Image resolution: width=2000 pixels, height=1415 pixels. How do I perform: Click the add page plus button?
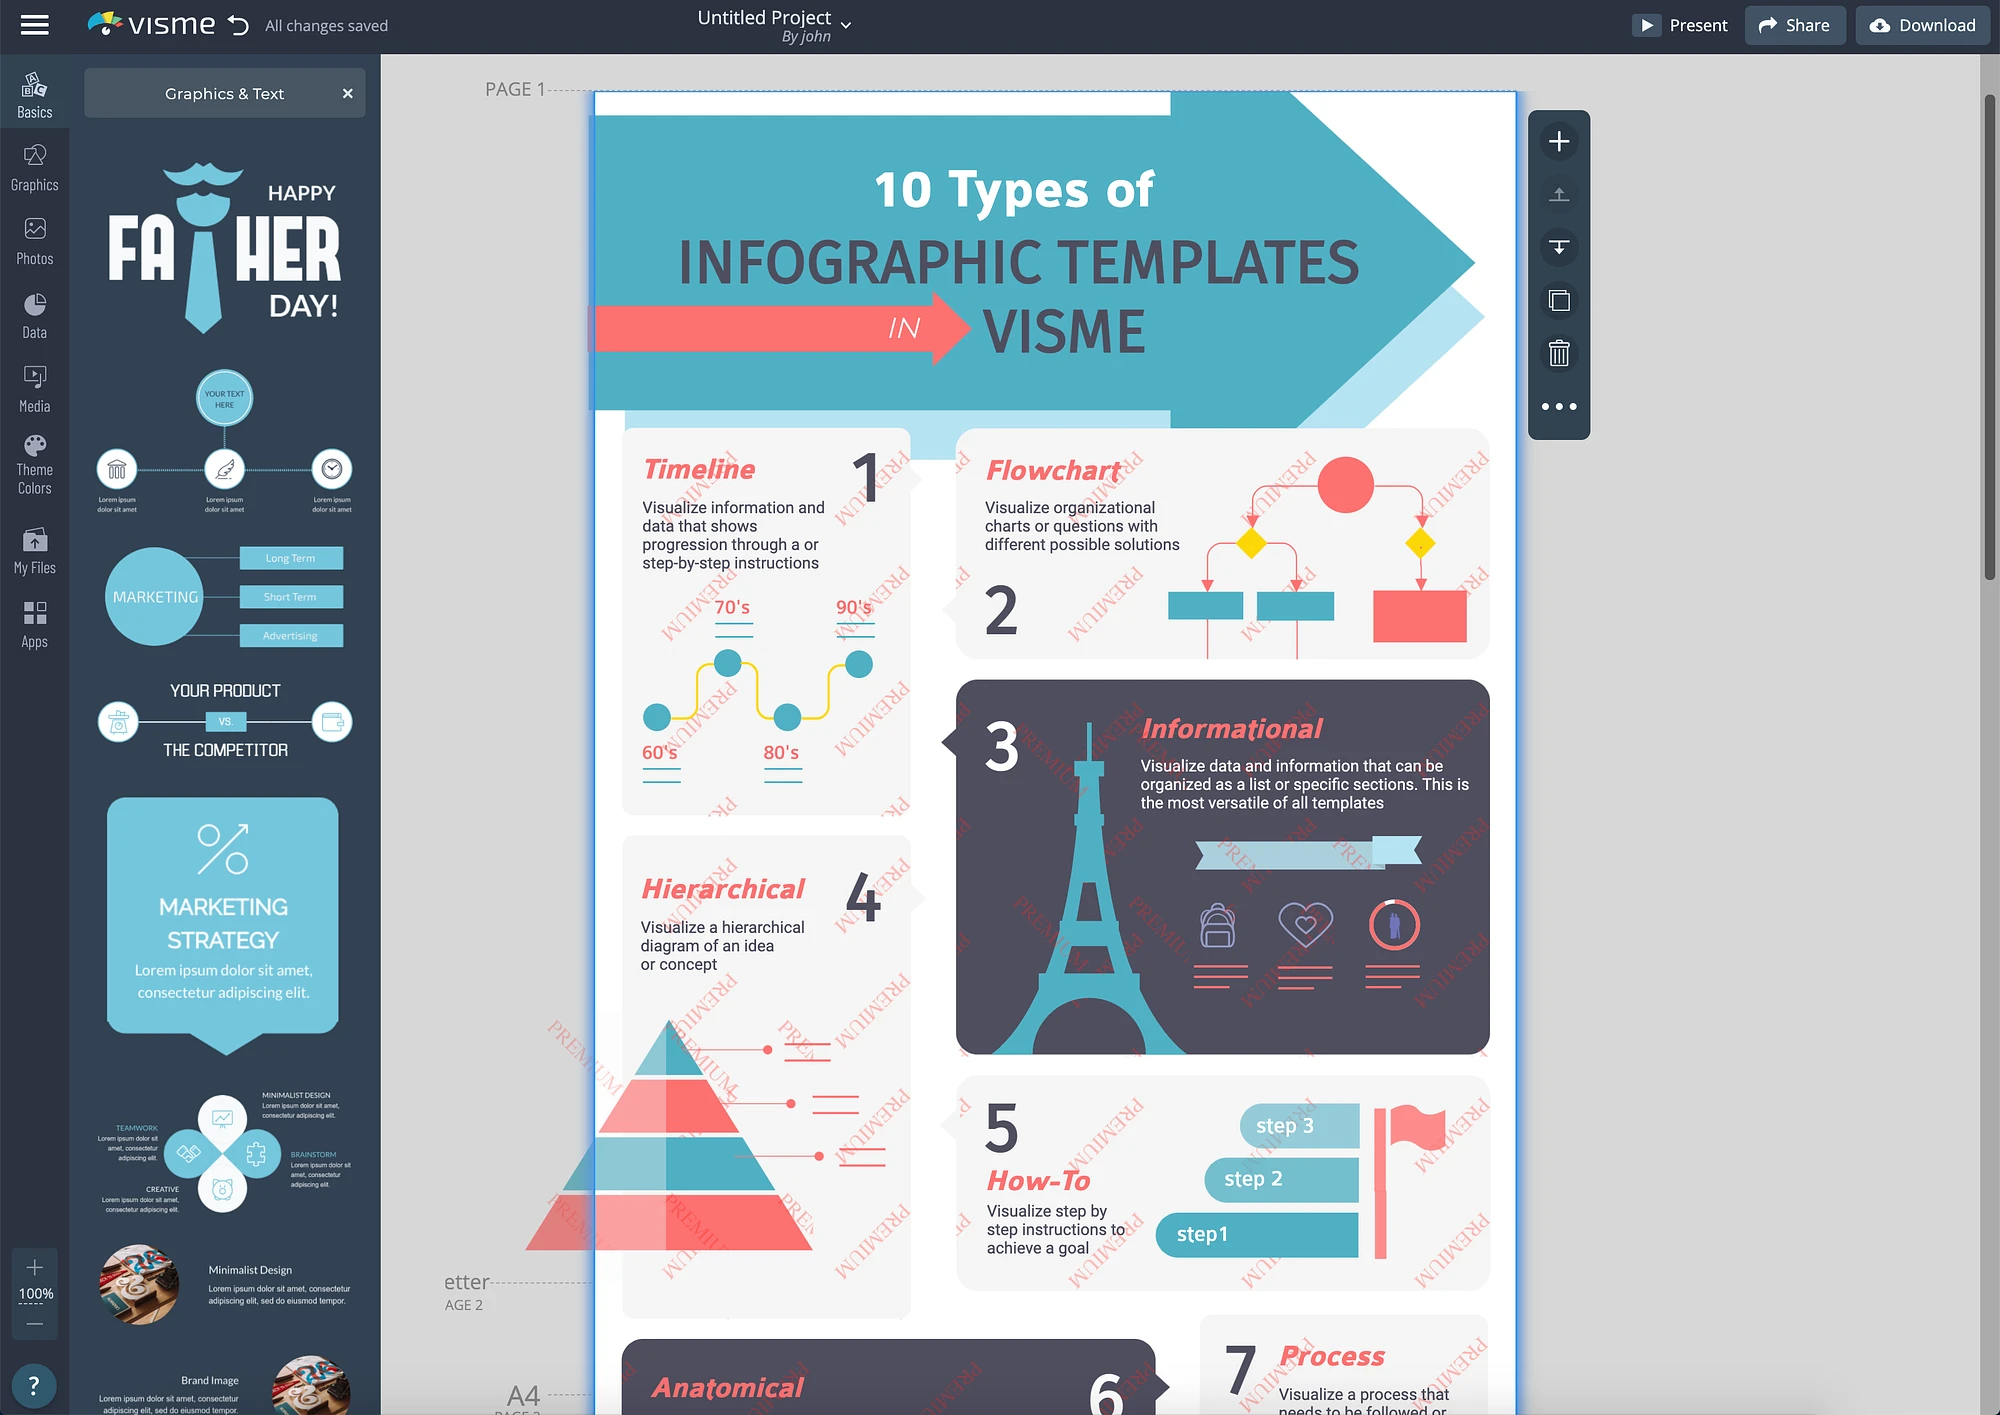(1557, 141)
